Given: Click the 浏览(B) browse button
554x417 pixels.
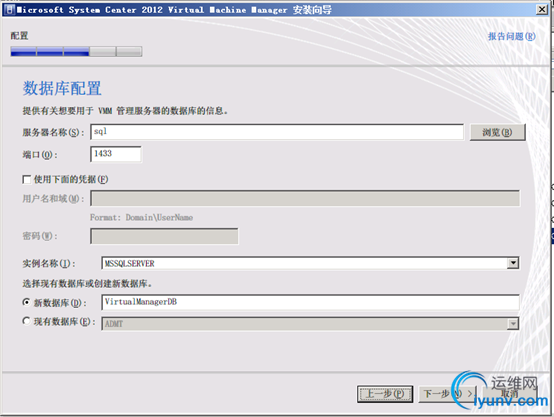Looking at the screenshot, I should [x=497, y=132].
